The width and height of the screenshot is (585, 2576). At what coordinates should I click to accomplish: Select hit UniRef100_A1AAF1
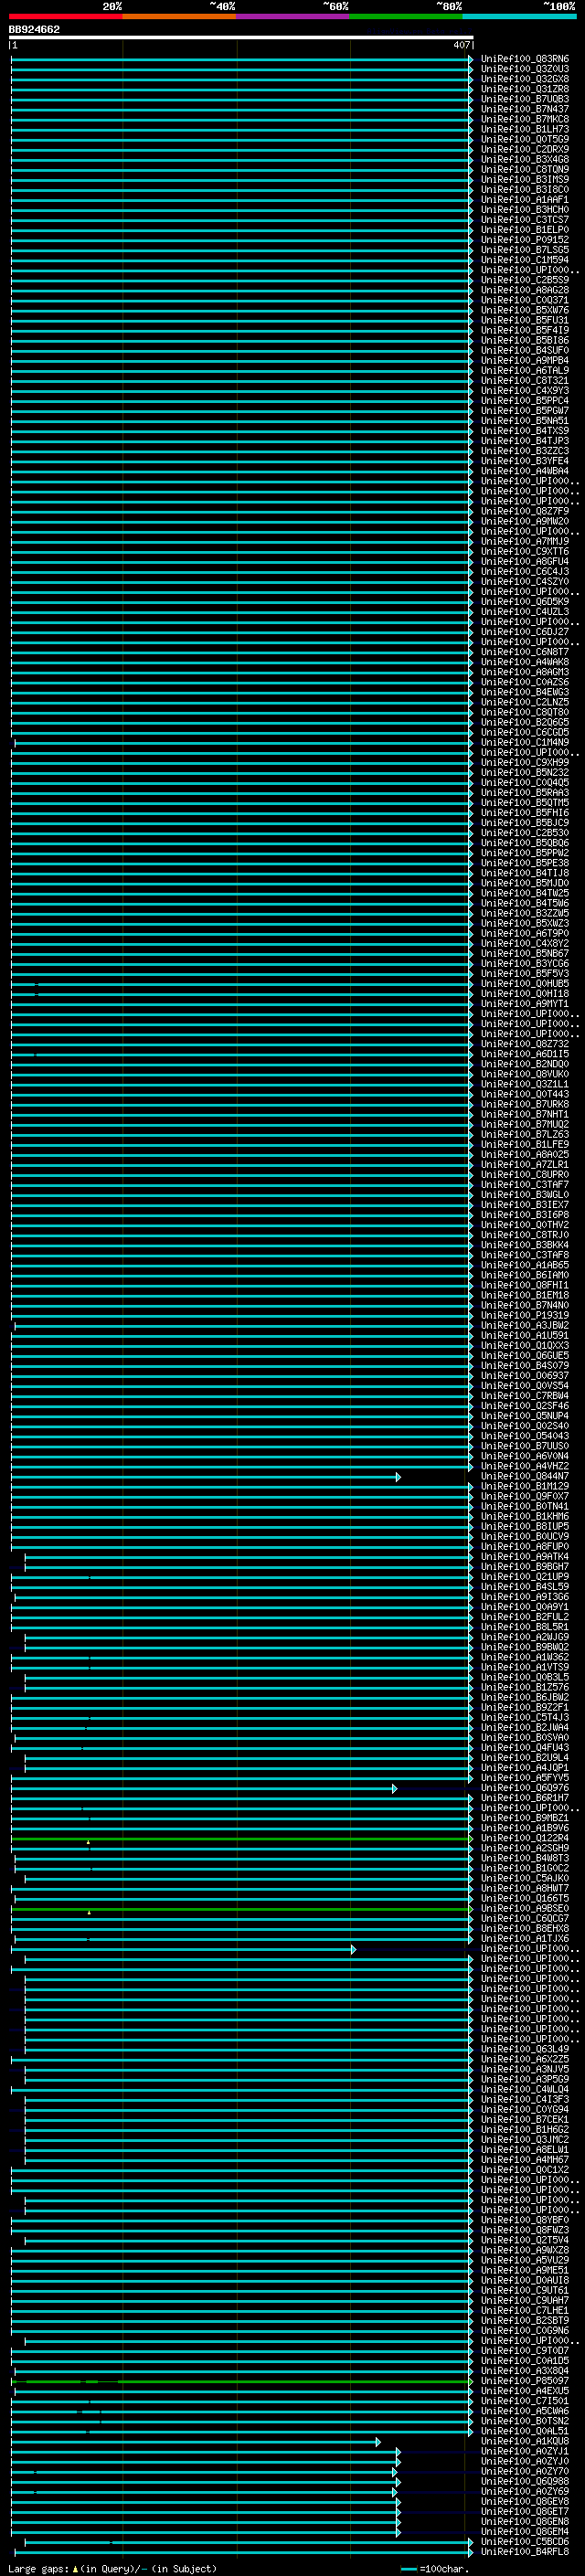pyautogui.click(x=524, y=200)
